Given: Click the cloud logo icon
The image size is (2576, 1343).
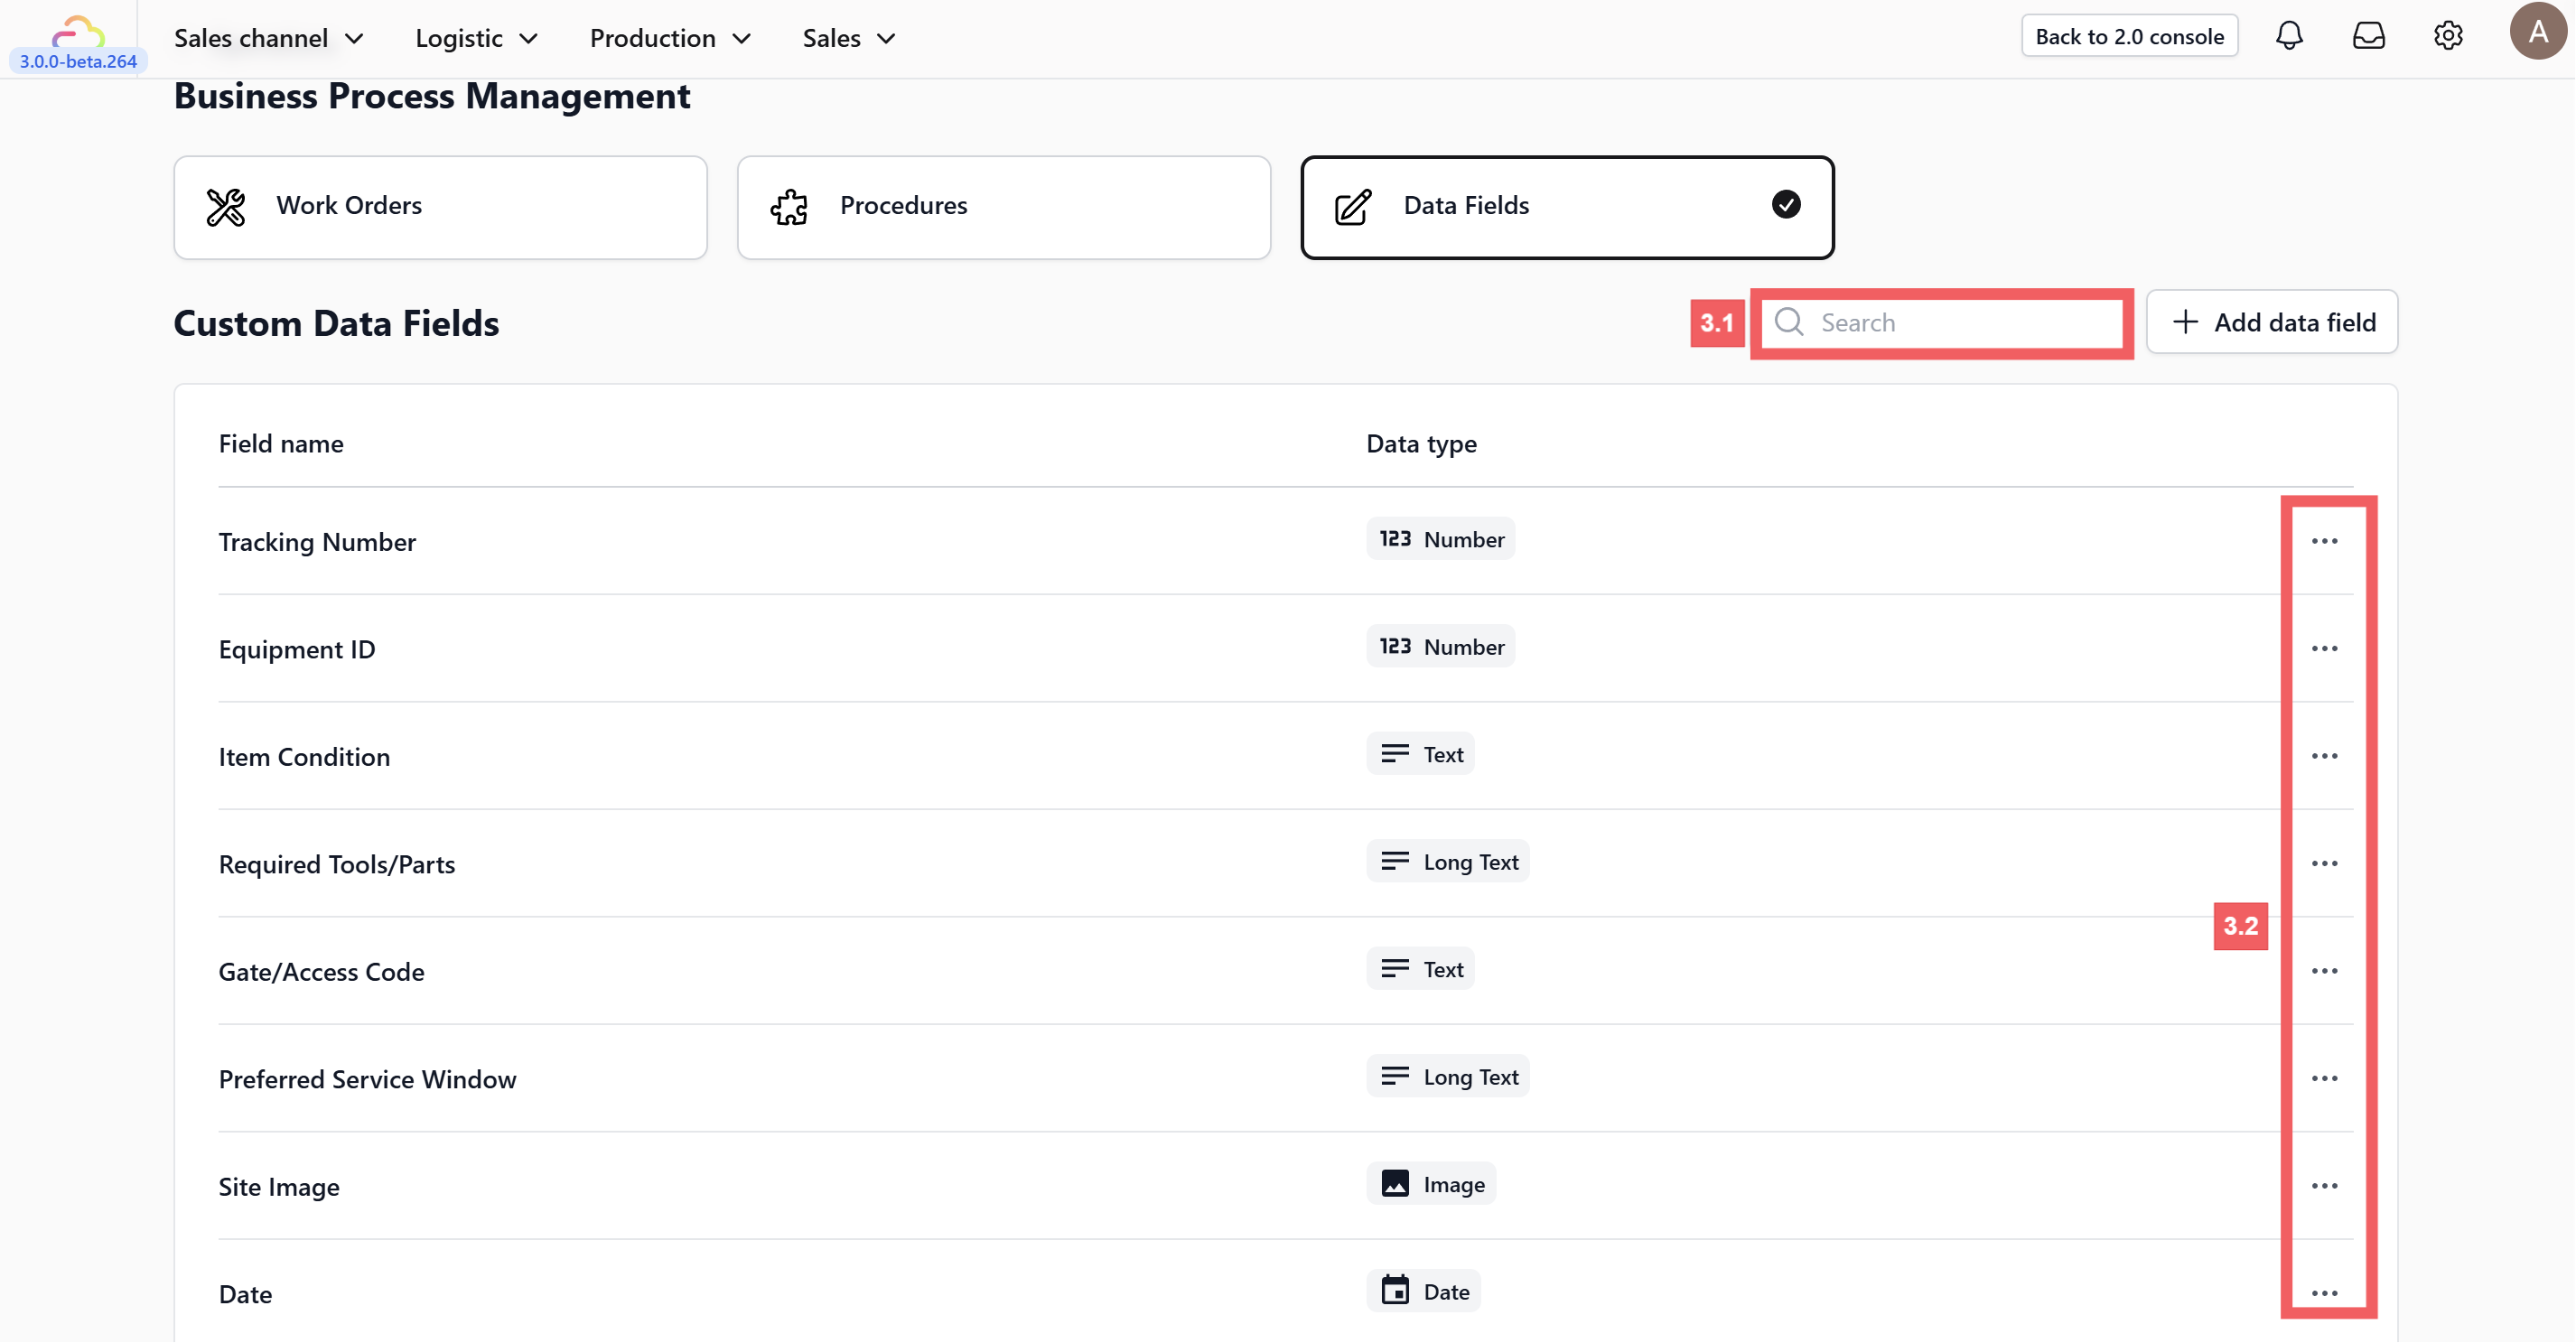Looking at the screenshot, I should [x=78, y=32].
